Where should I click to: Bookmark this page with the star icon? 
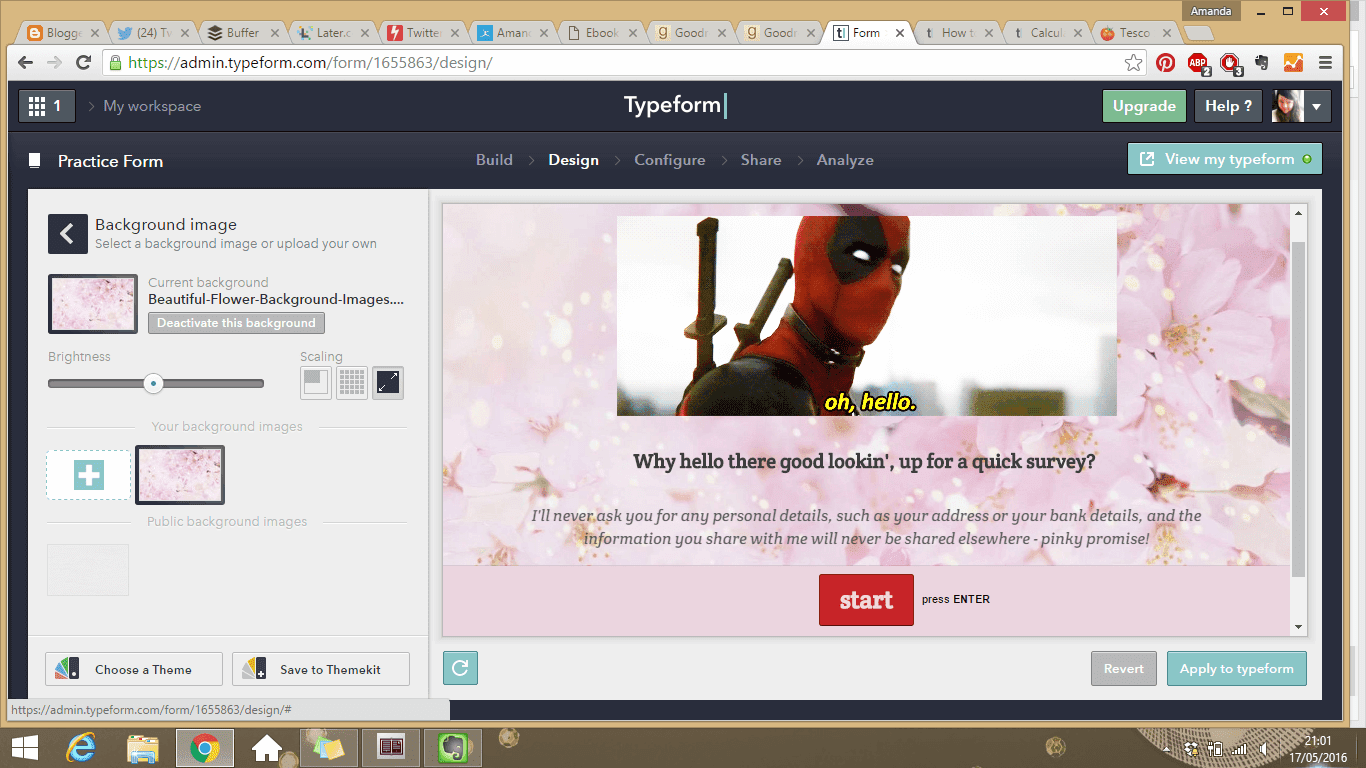(x=1133, y=63)
